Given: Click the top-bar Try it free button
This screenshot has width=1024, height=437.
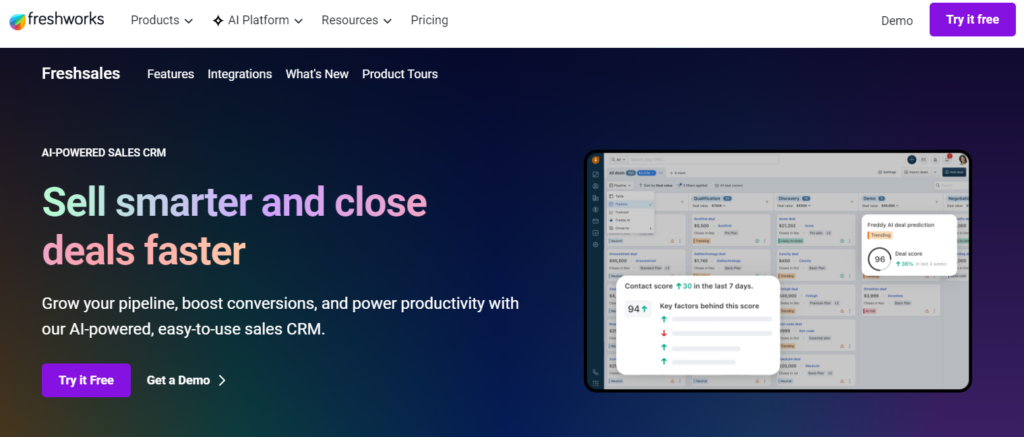Looking at the screenshot, I should click(972, 20).
